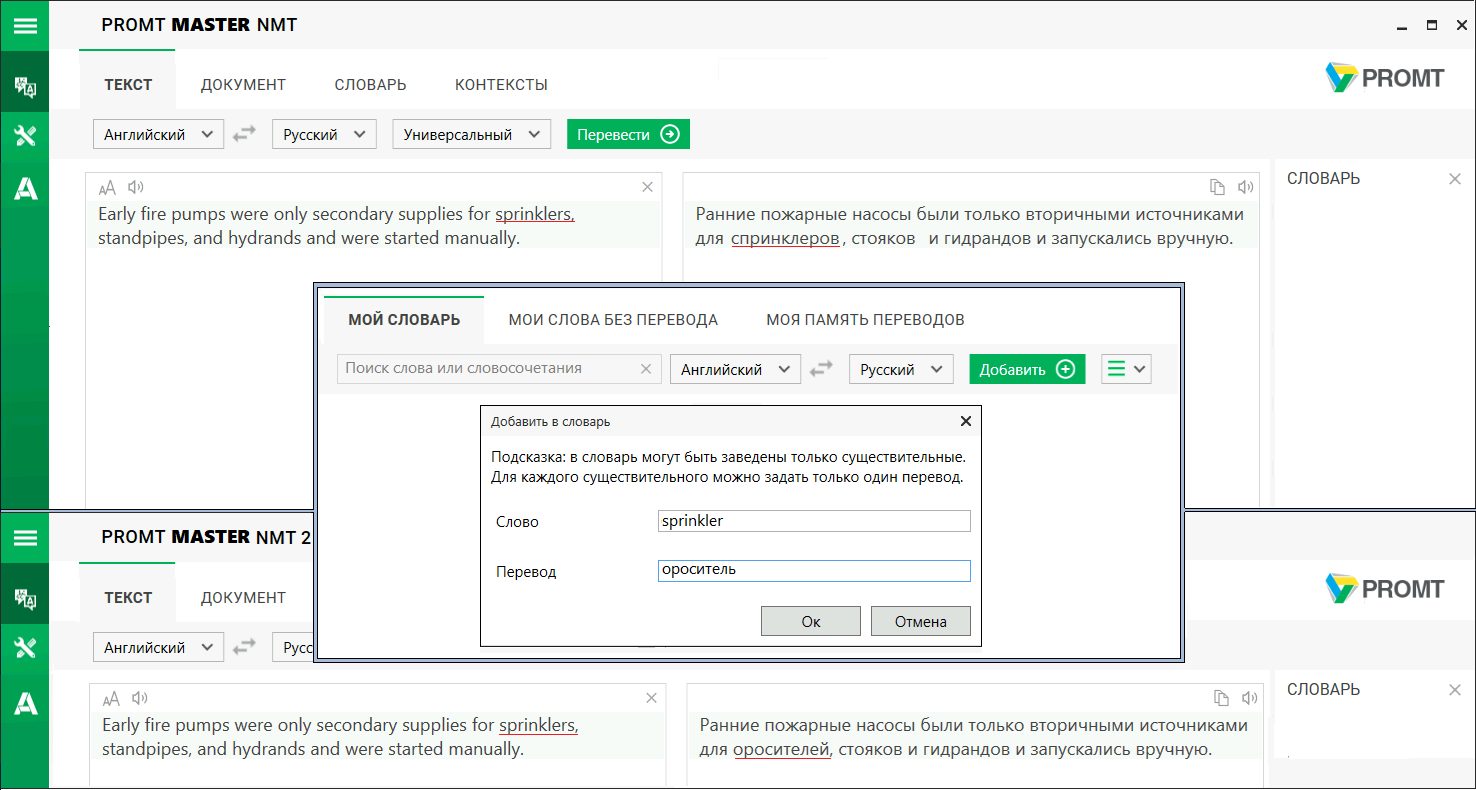Screen dimensions: 1476x790
Task: Play audio of top translation output
Action: click(1245, 187)
